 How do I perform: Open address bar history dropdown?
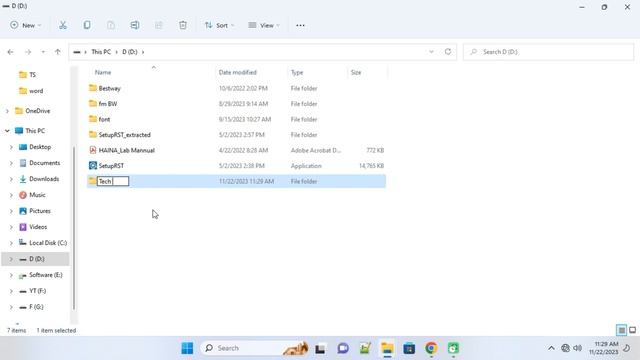pos(431,52)
